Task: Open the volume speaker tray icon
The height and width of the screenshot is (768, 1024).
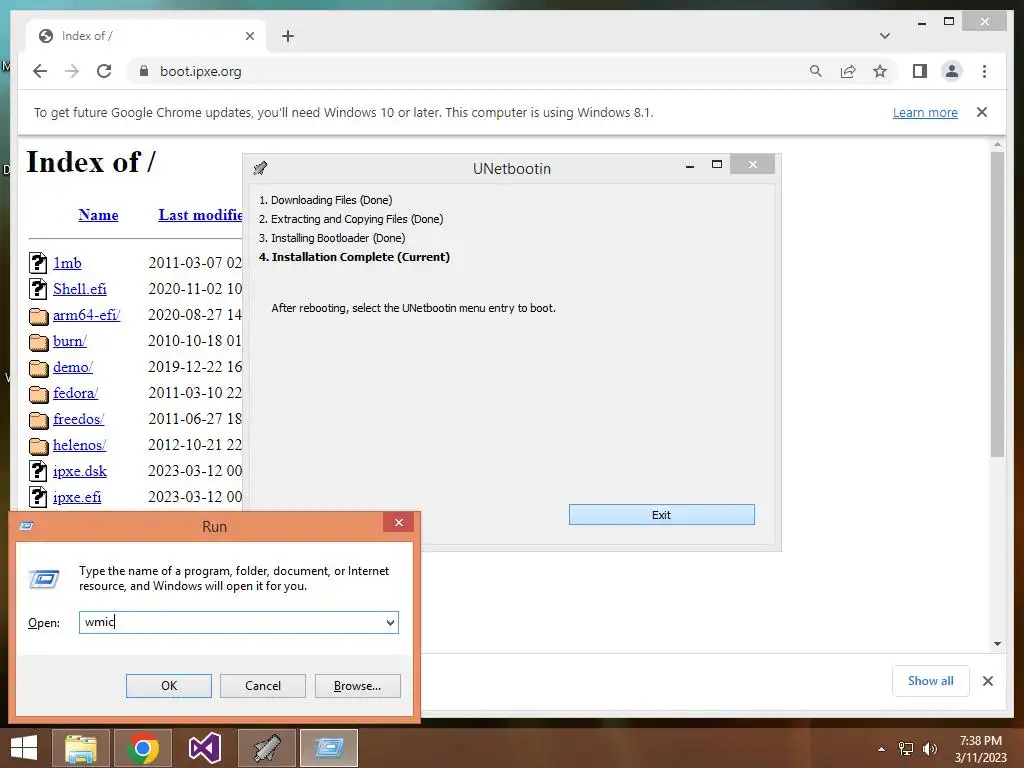Action: click(930, 749)
